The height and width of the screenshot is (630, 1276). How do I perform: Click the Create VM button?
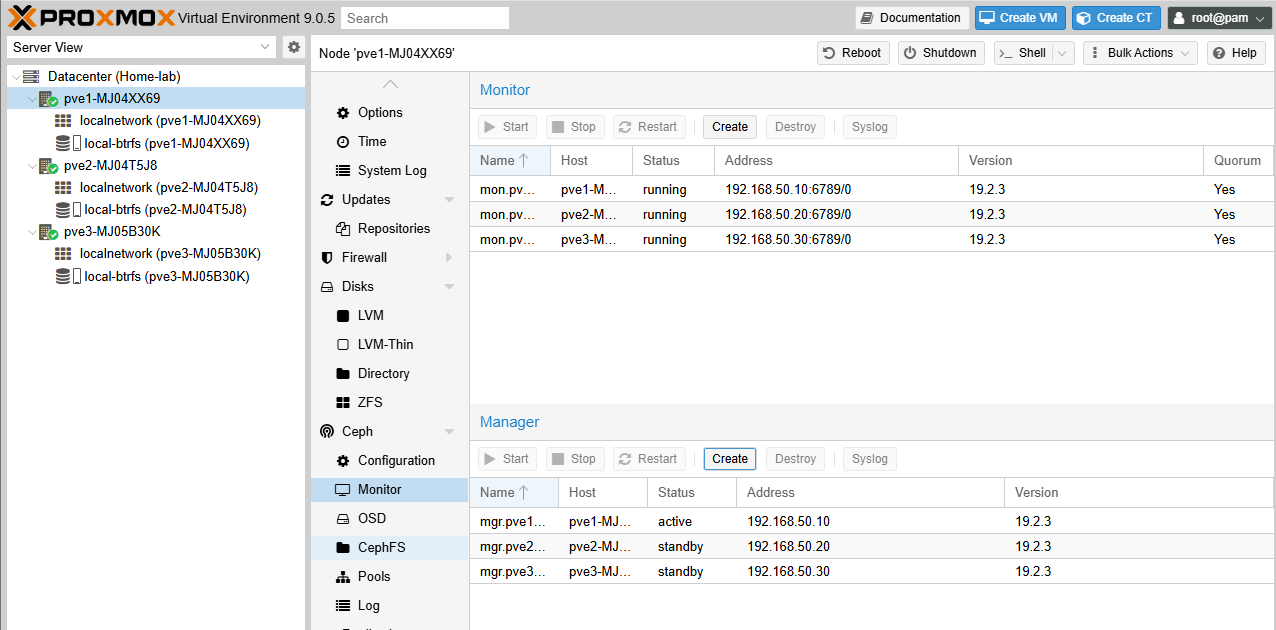tap(1021, 18)
